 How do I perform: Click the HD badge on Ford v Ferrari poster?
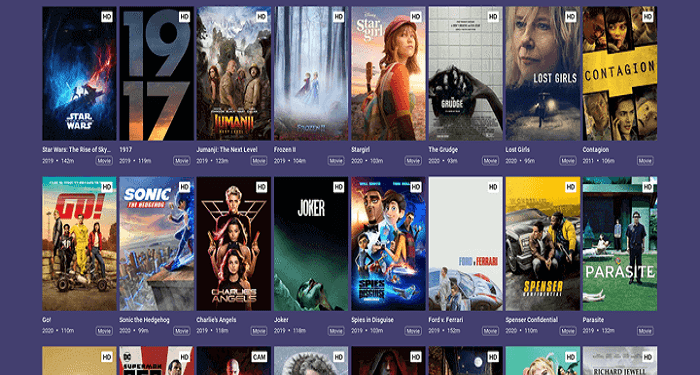pyautogui.click(x=493, y=187)
